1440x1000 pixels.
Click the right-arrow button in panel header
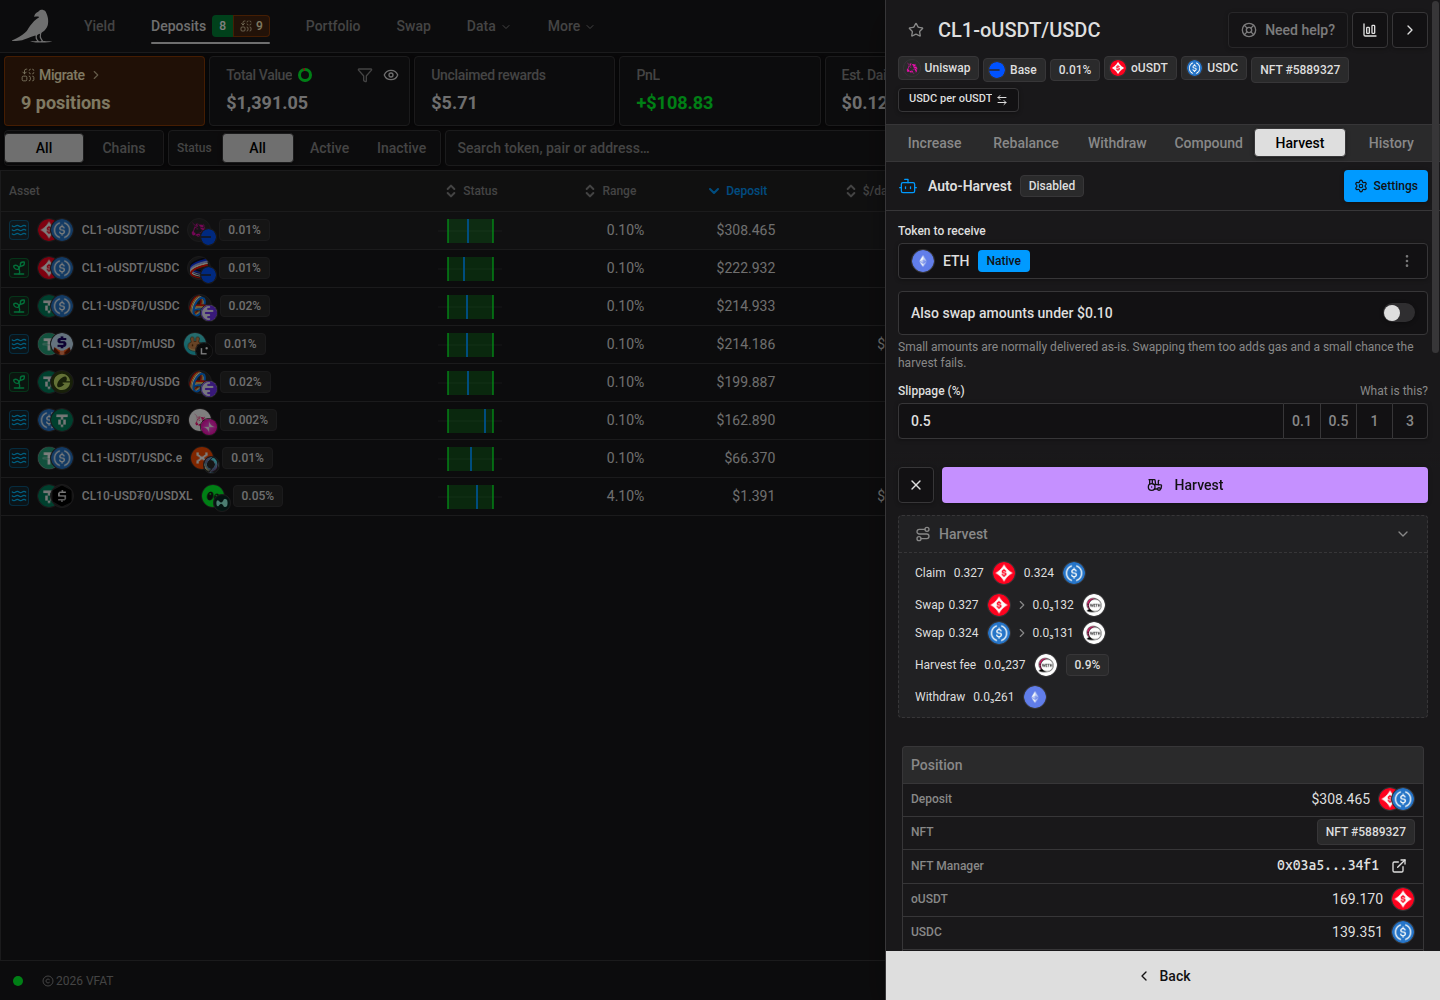pyautogui.click(x=1410, y=30)
